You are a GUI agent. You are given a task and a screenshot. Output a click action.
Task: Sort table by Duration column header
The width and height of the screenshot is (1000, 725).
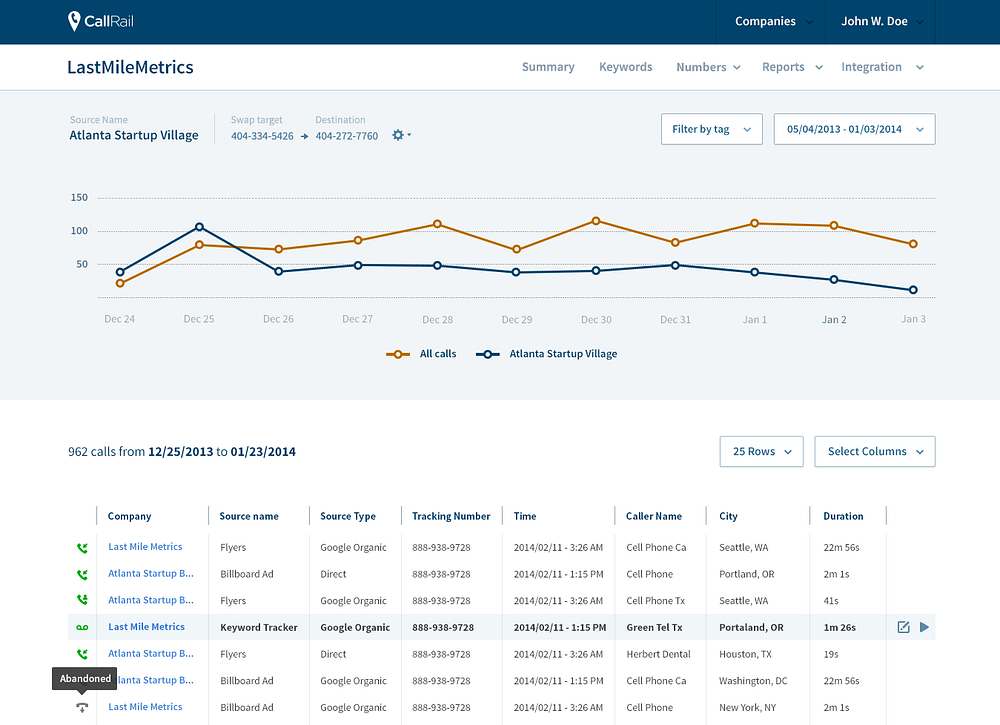click(843, 516)
